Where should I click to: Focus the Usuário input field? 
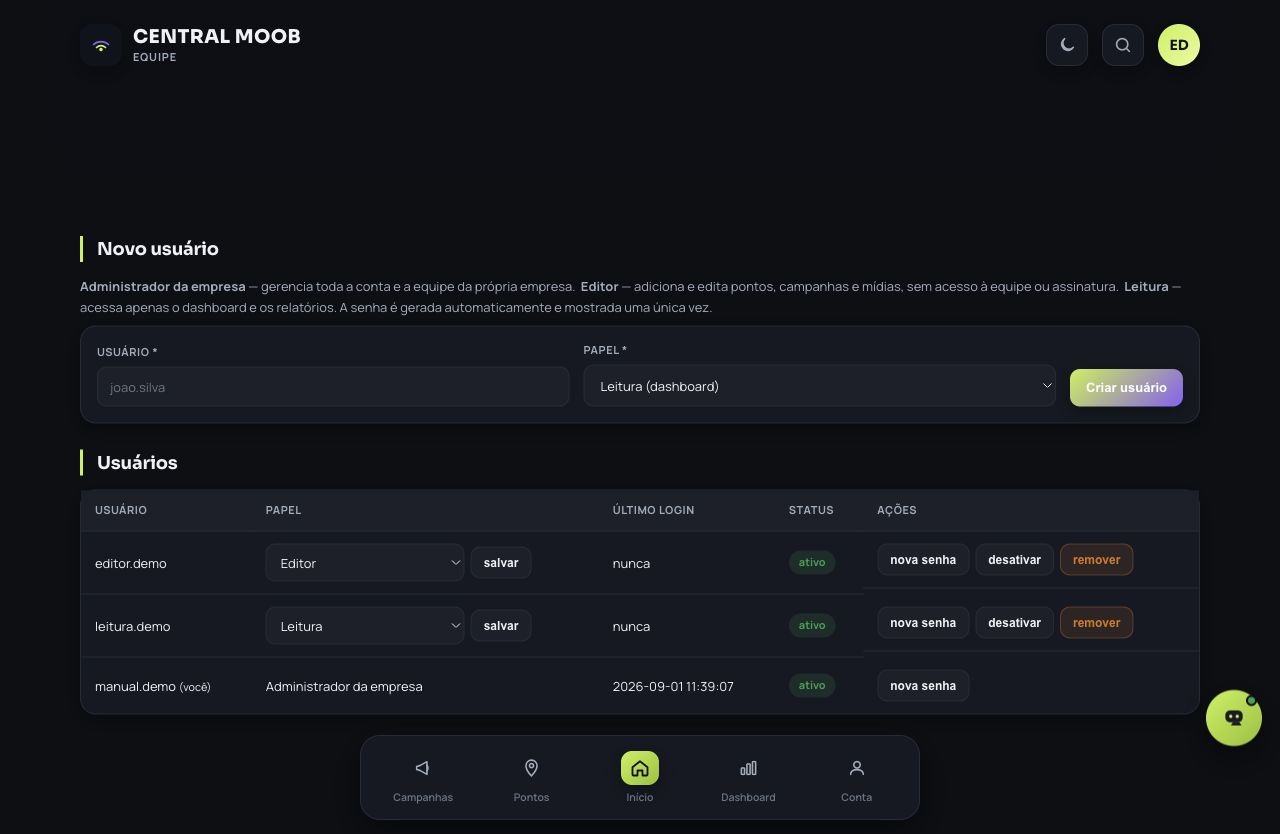point(333,387)
